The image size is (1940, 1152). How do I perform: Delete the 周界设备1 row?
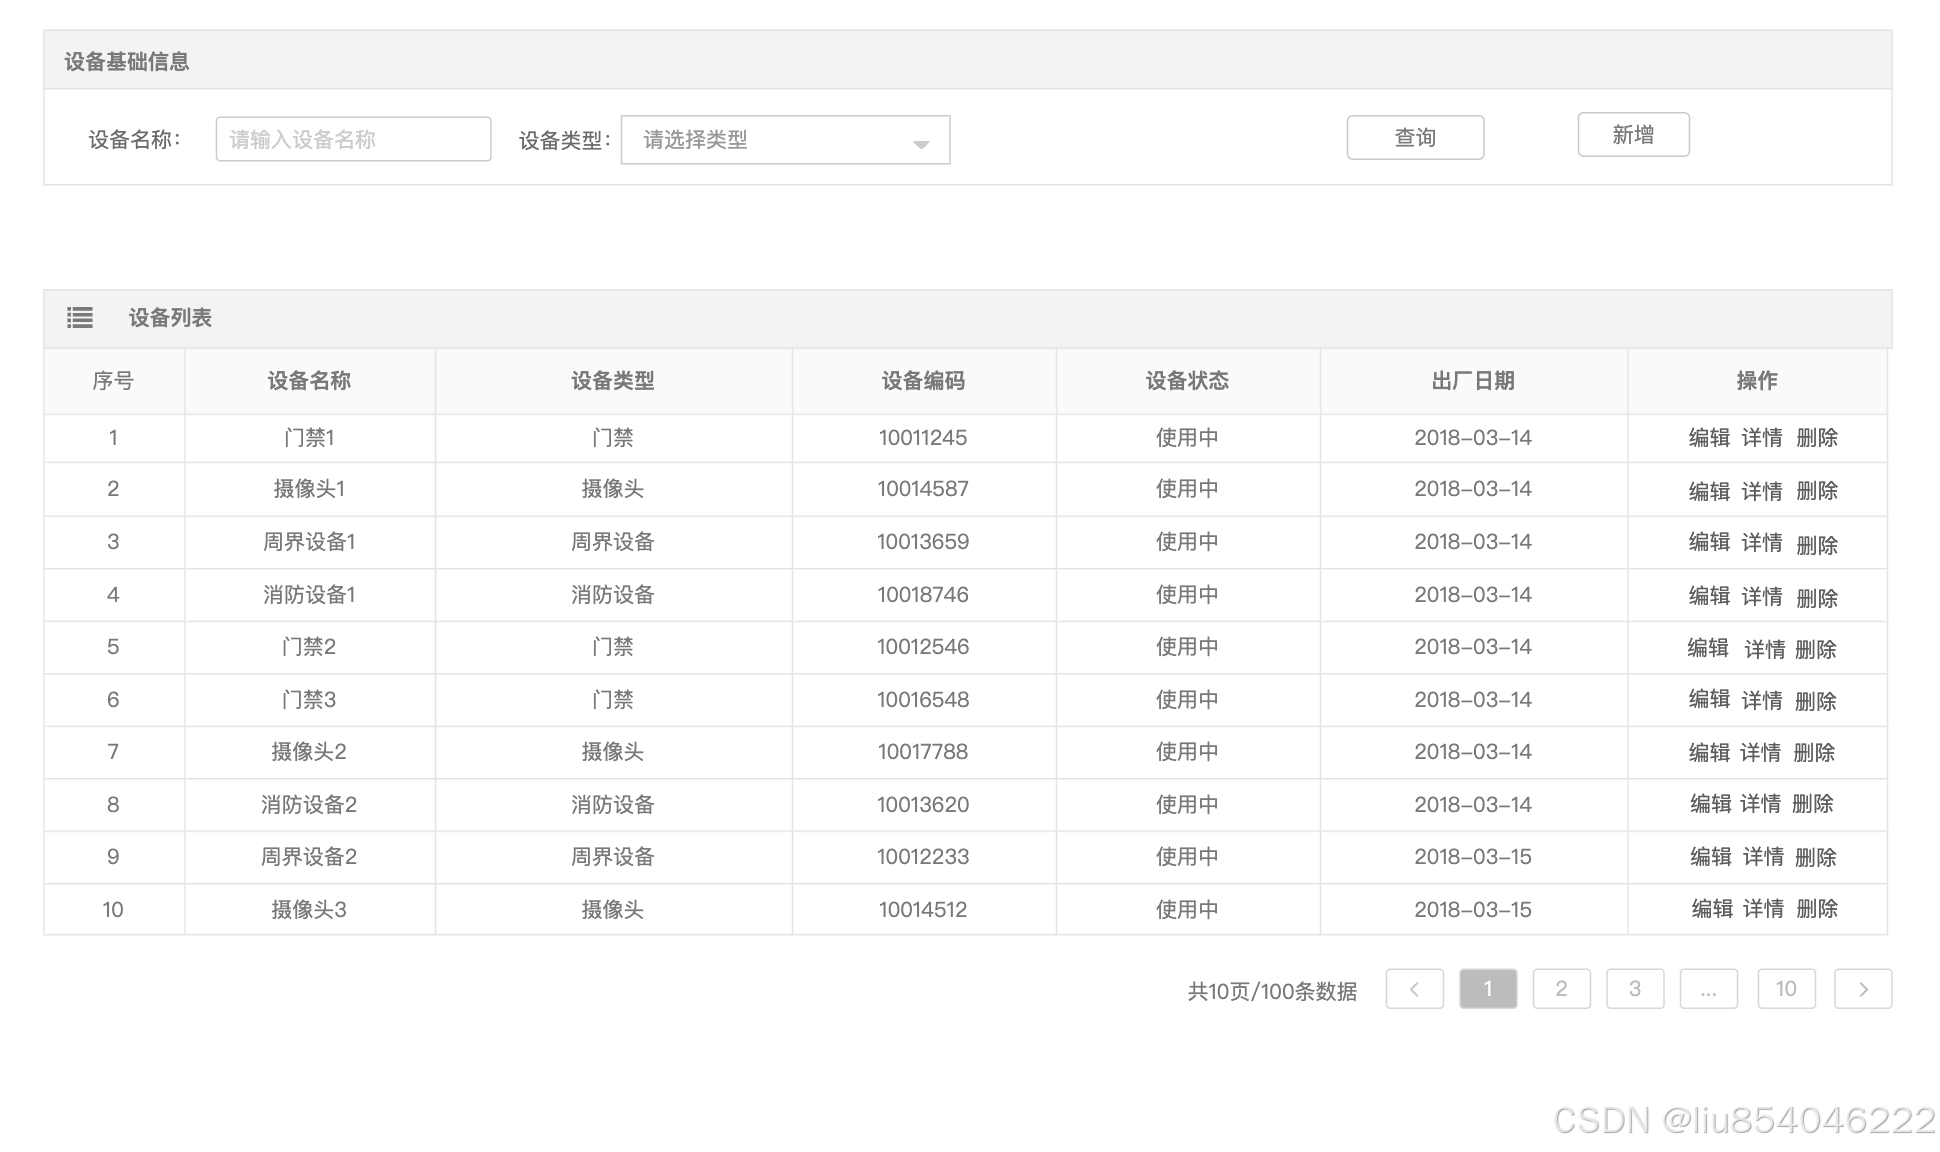point(1816,545)
